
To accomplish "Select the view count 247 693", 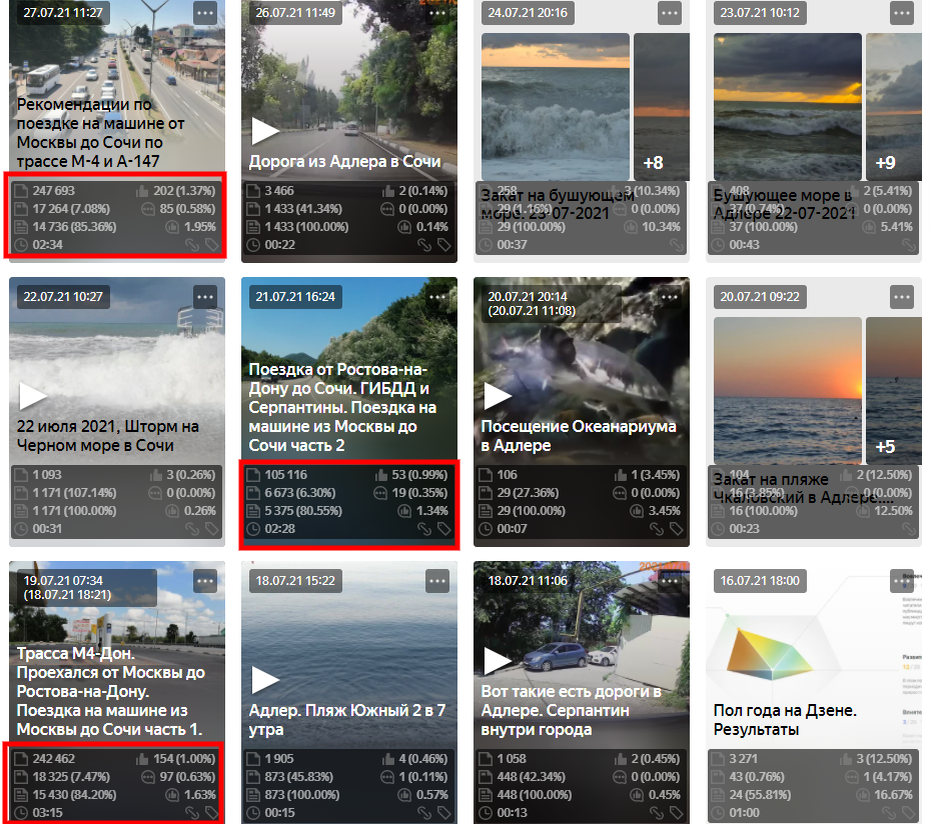I will point(53,190).
